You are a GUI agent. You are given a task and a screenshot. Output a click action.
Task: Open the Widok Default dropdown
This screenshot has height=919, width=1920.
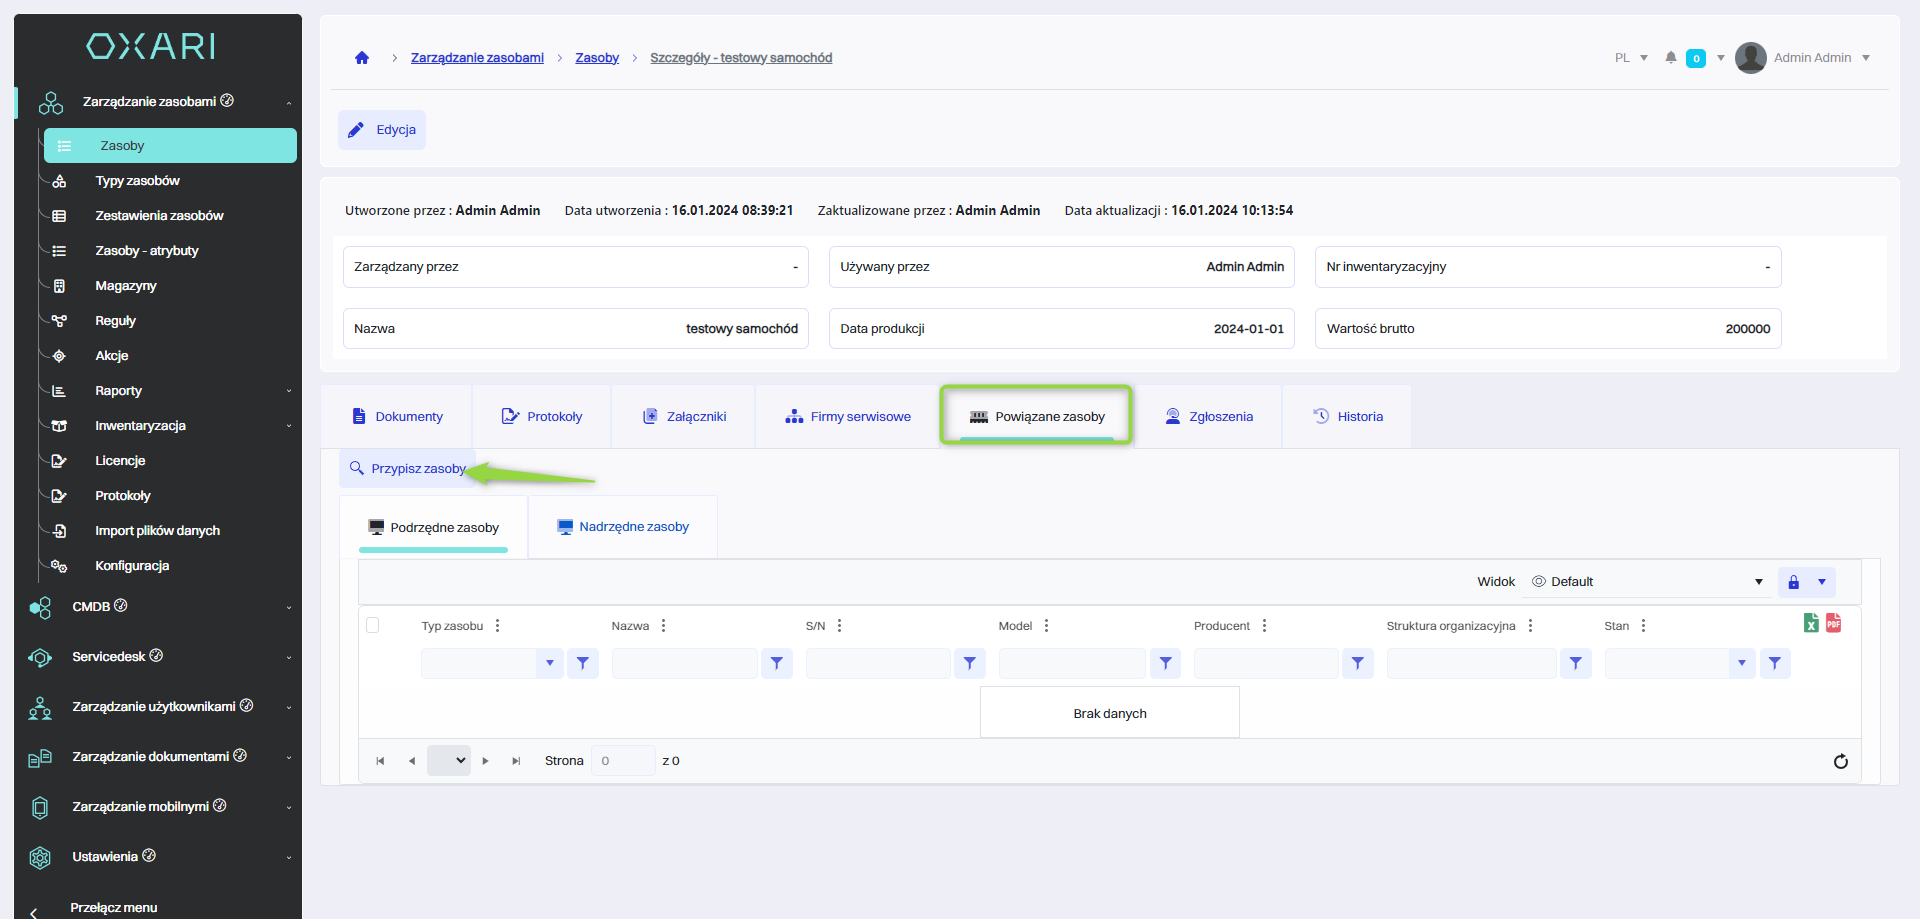[1647, 582]
